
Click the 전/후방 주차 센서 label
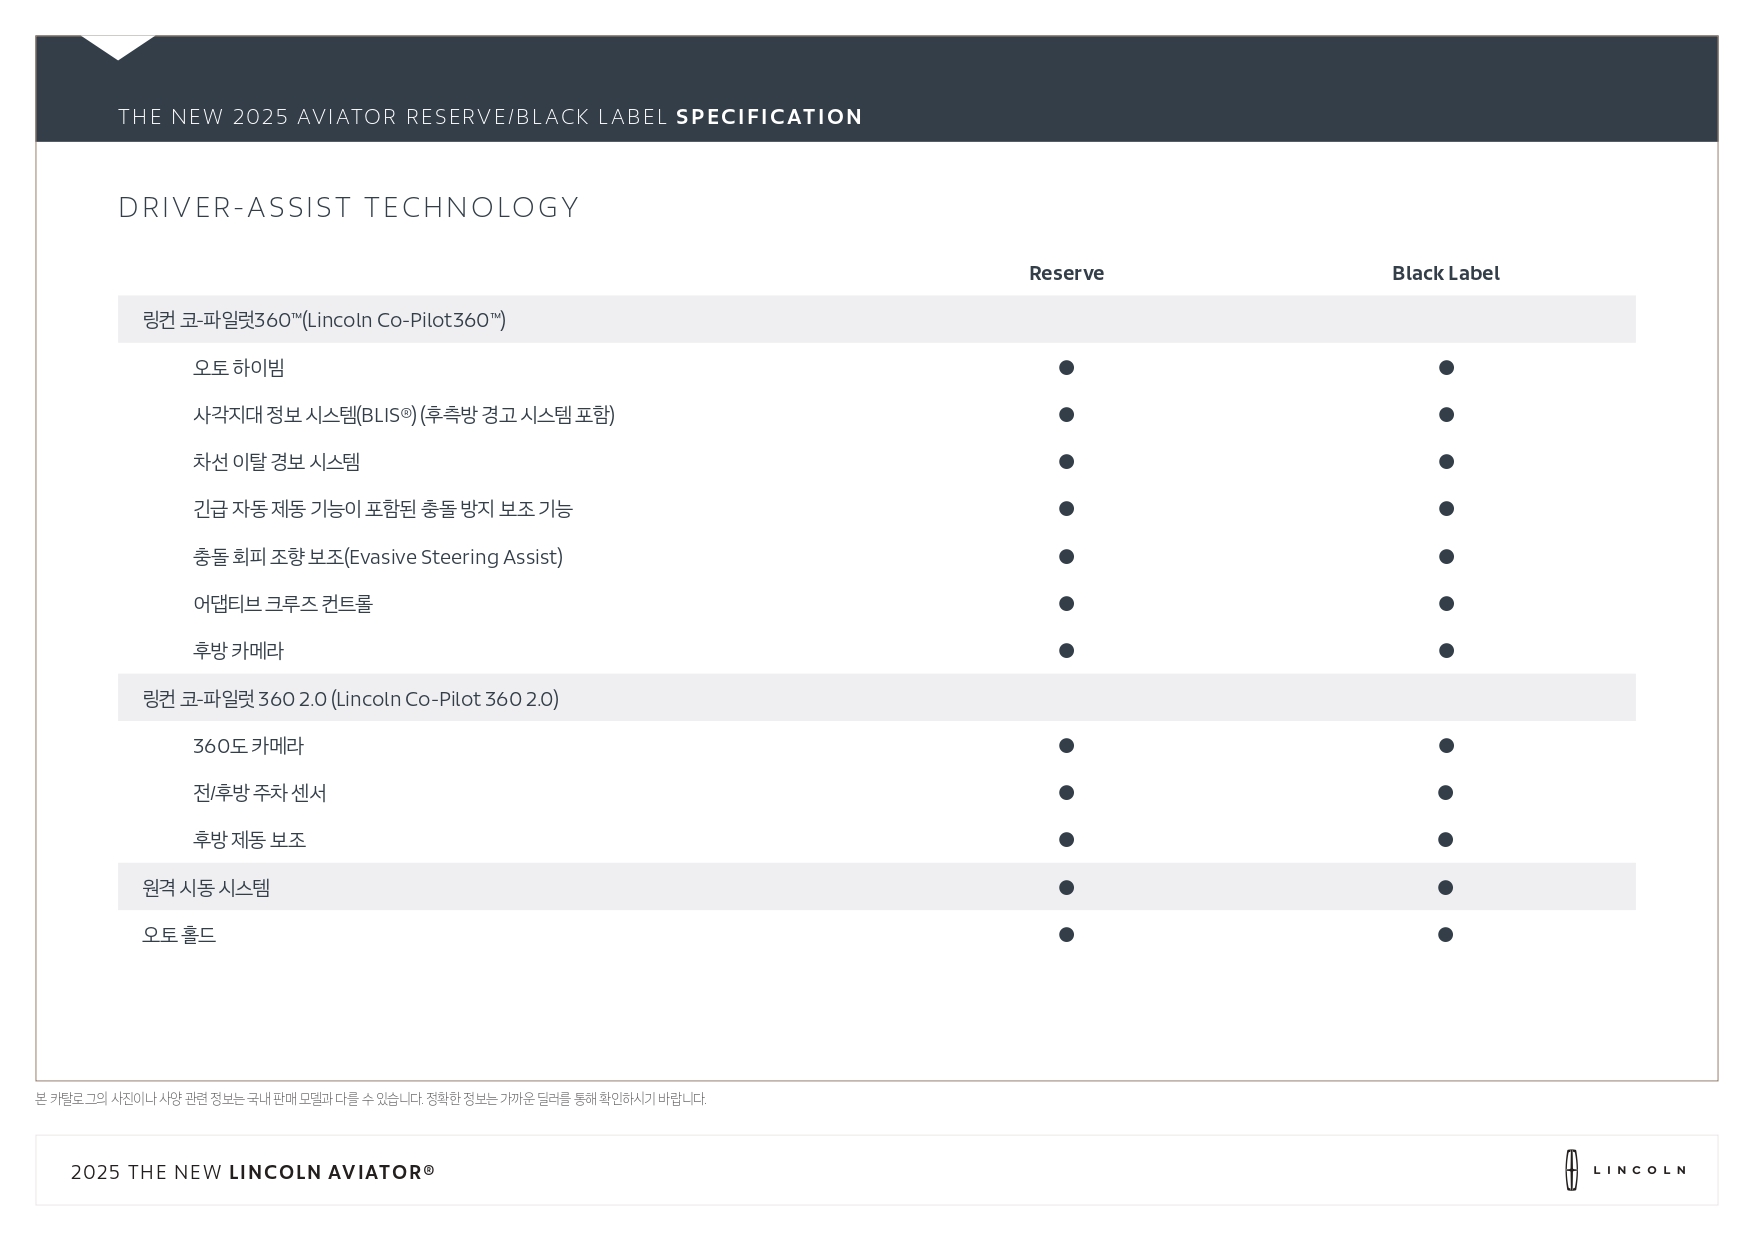click(260, 793)
